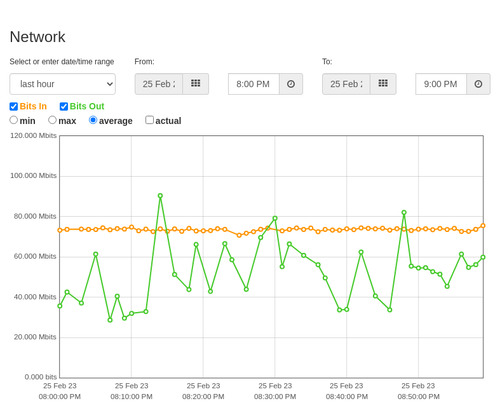Enable the actual checkbox
500x403 pixels.
[150, 120]
